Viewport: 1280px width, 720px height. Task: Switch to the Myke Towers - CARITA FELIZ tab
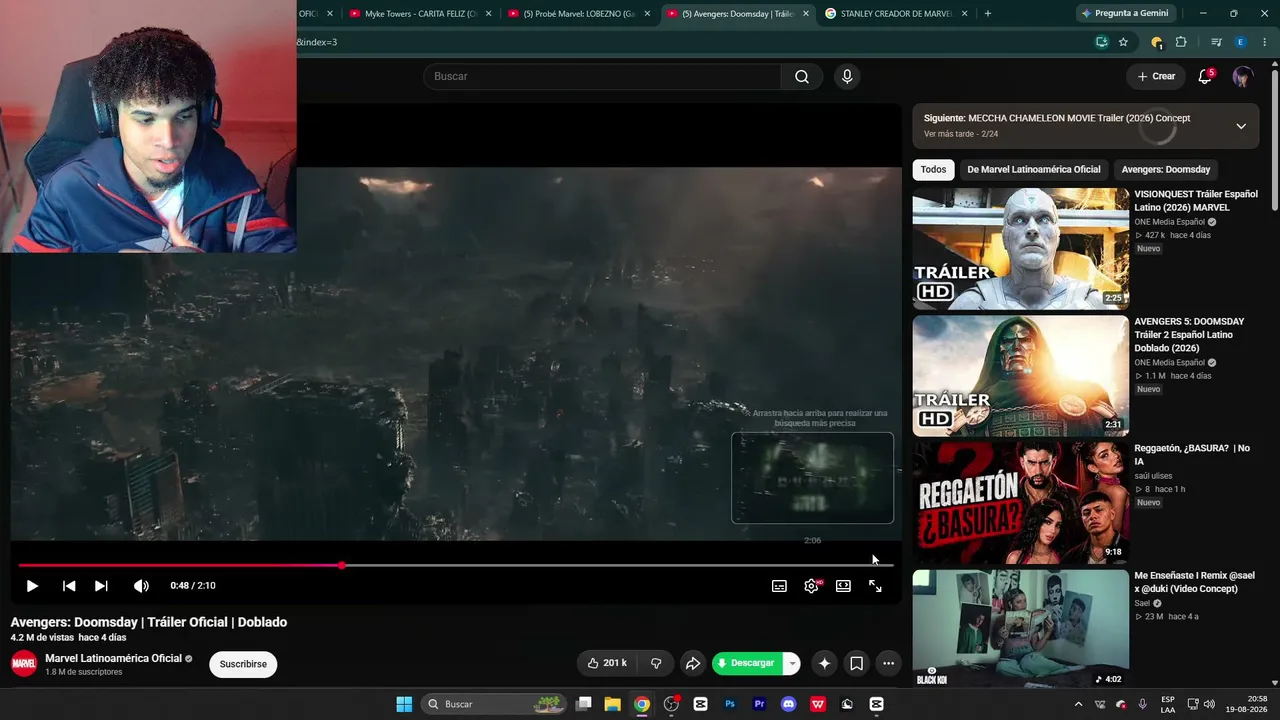(x=420, y=14)
